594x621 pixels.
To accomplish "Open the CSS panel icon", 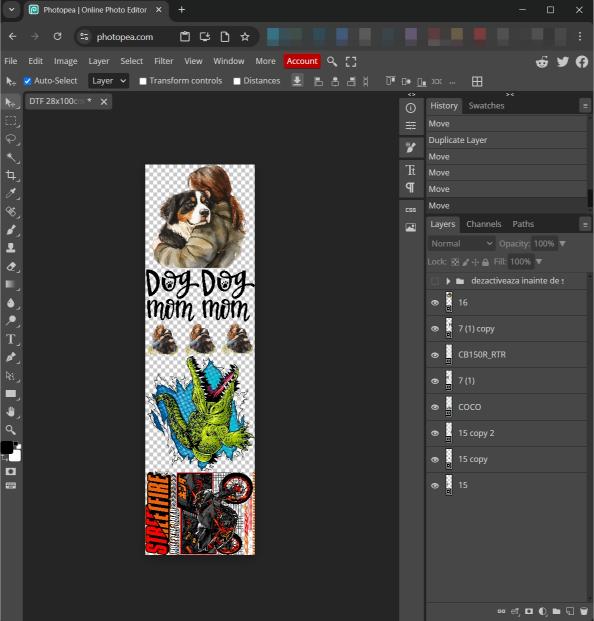I will tap(411, 210).
